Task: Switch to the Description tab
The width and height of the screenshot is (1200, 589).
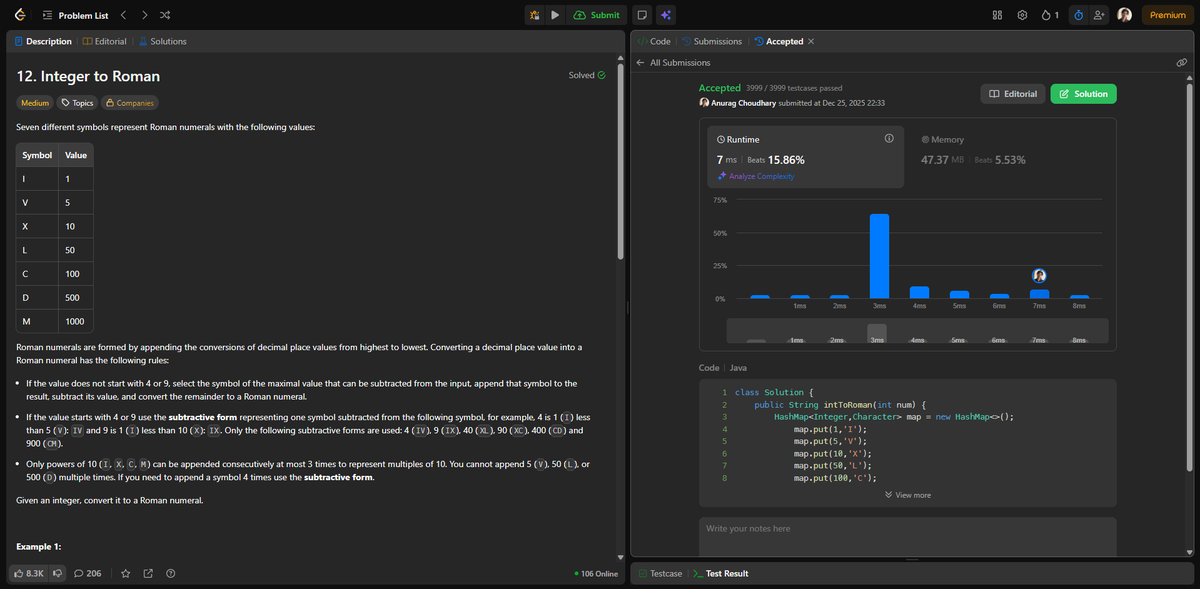Action: [43, 41]
